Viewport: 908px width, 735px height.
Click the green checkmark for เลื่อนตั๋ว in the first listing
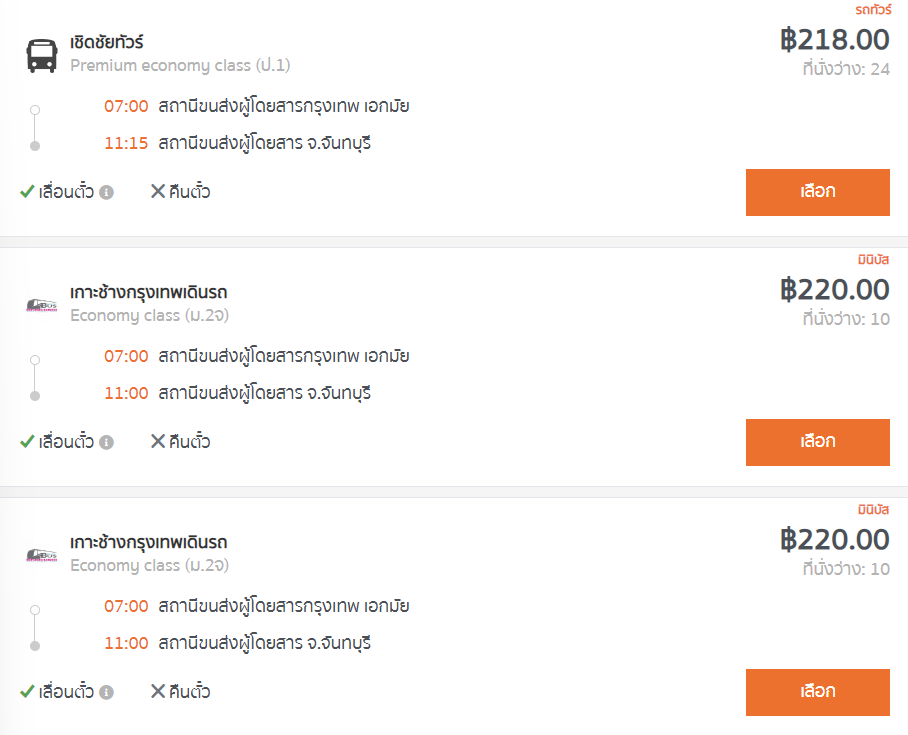pos(27,191)
